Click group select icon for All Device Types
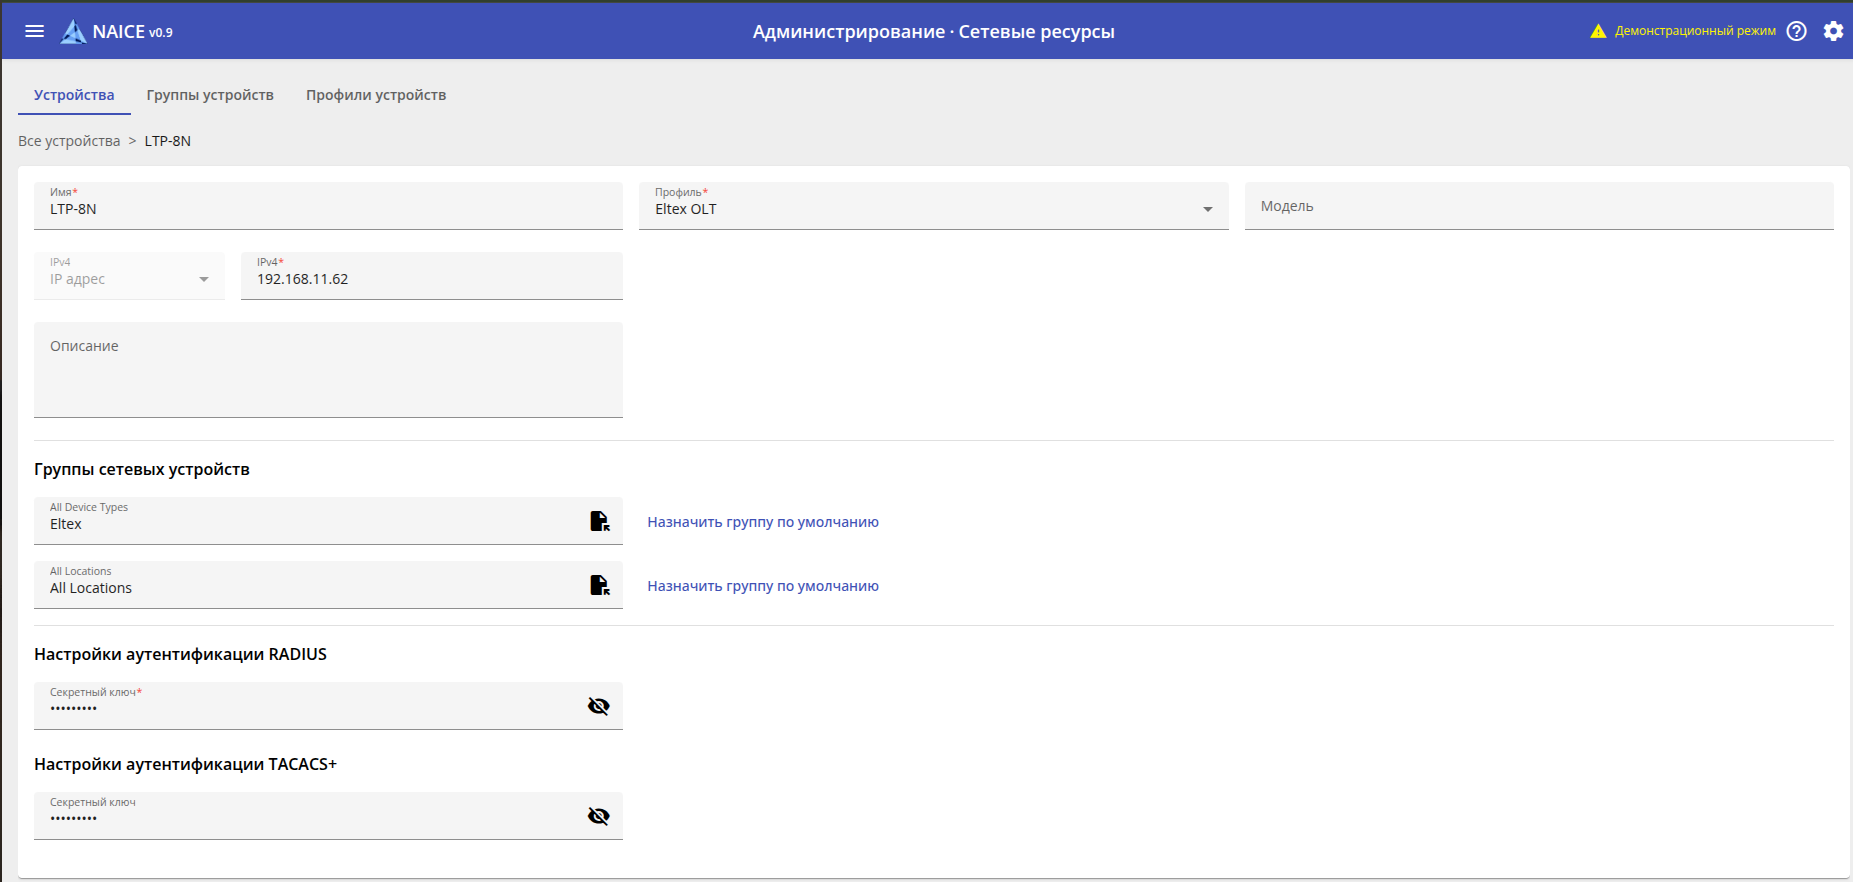This screenshot has height=882, width=1853. 599,521
